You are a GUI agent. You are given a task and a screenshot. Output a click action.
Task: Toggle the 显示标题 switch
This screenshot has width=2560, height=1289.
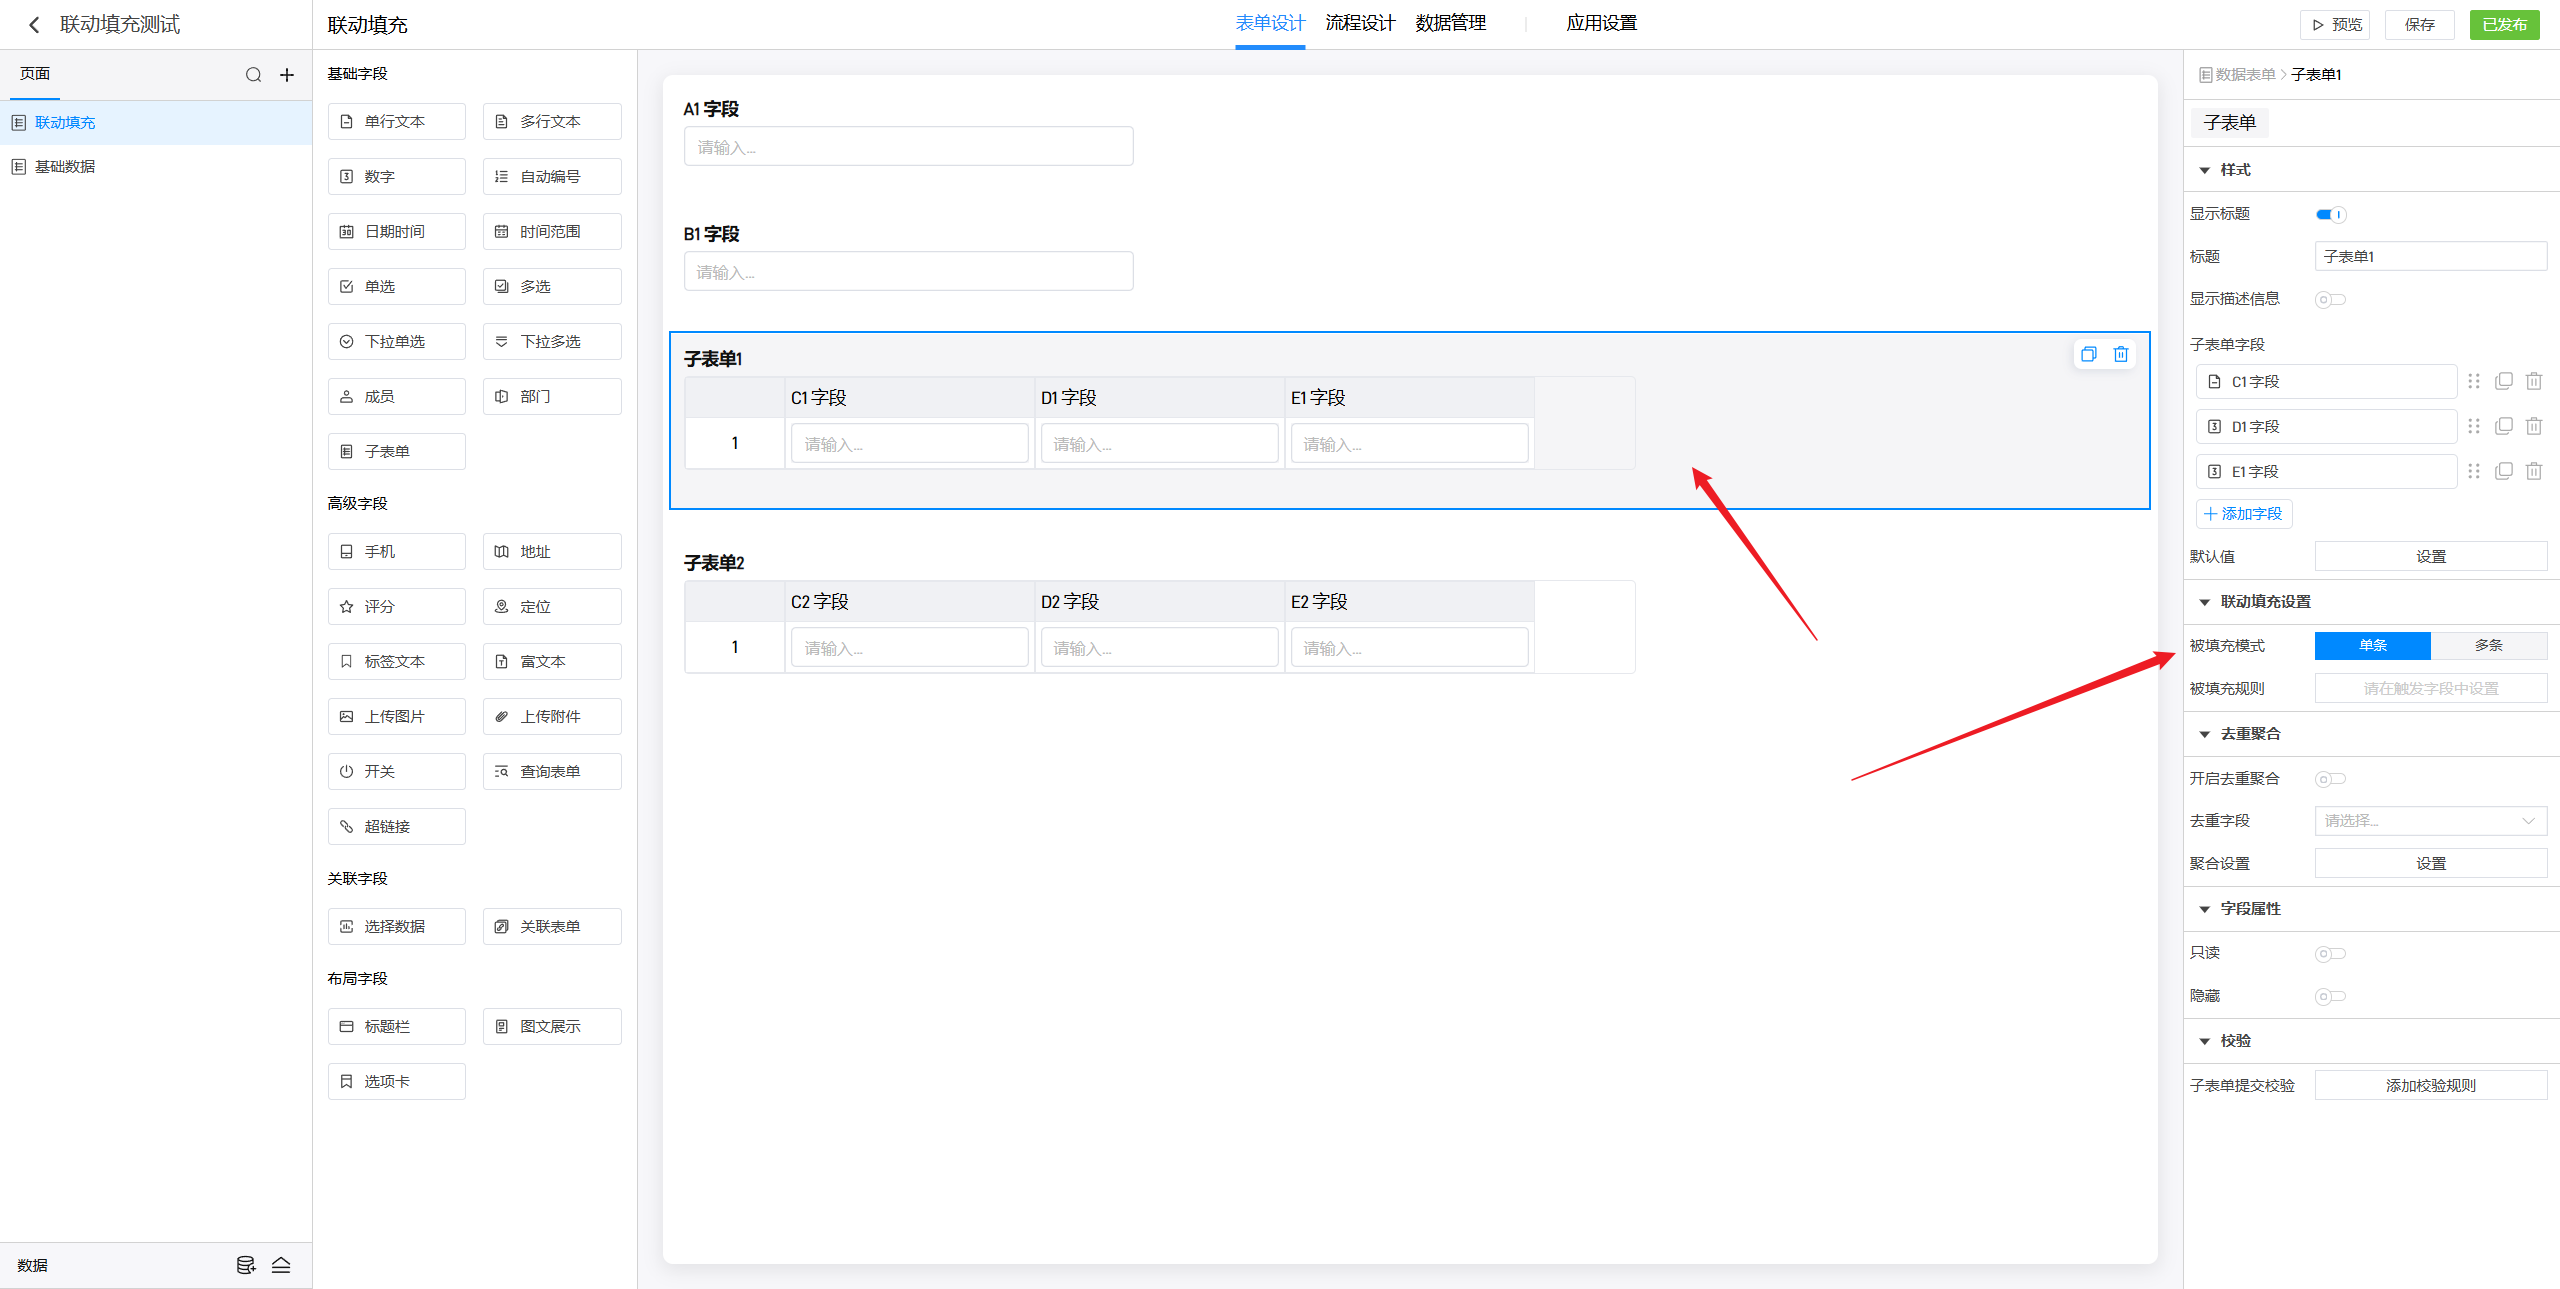2330,214
